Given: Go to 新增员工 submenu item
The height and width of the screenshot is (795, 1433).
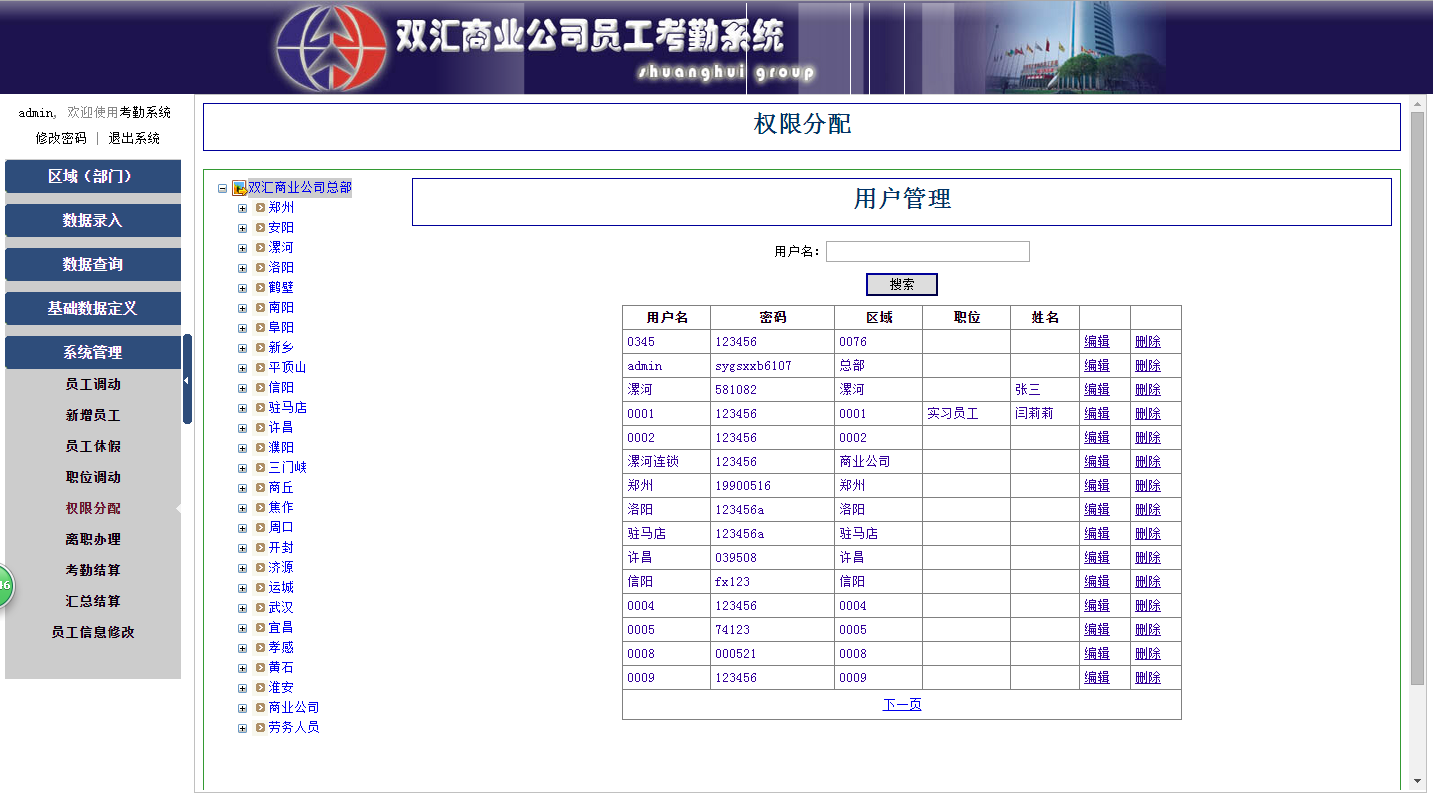Looking at the screenshot, I should (93, 415).
